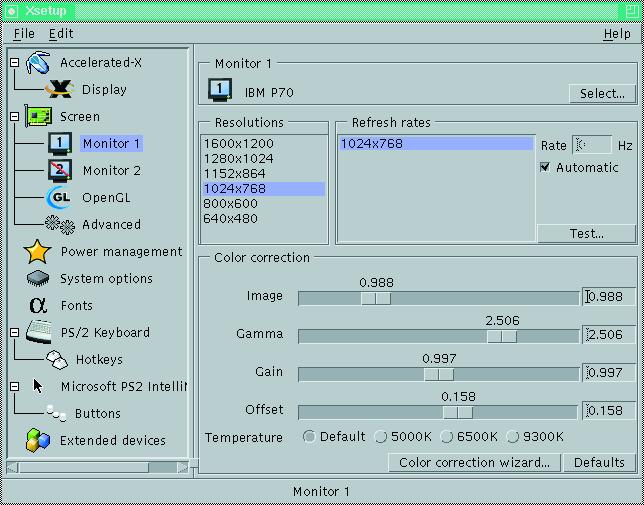644x505 pixels.
Task: Open the File menu
Action: click(x=24, y=34)
